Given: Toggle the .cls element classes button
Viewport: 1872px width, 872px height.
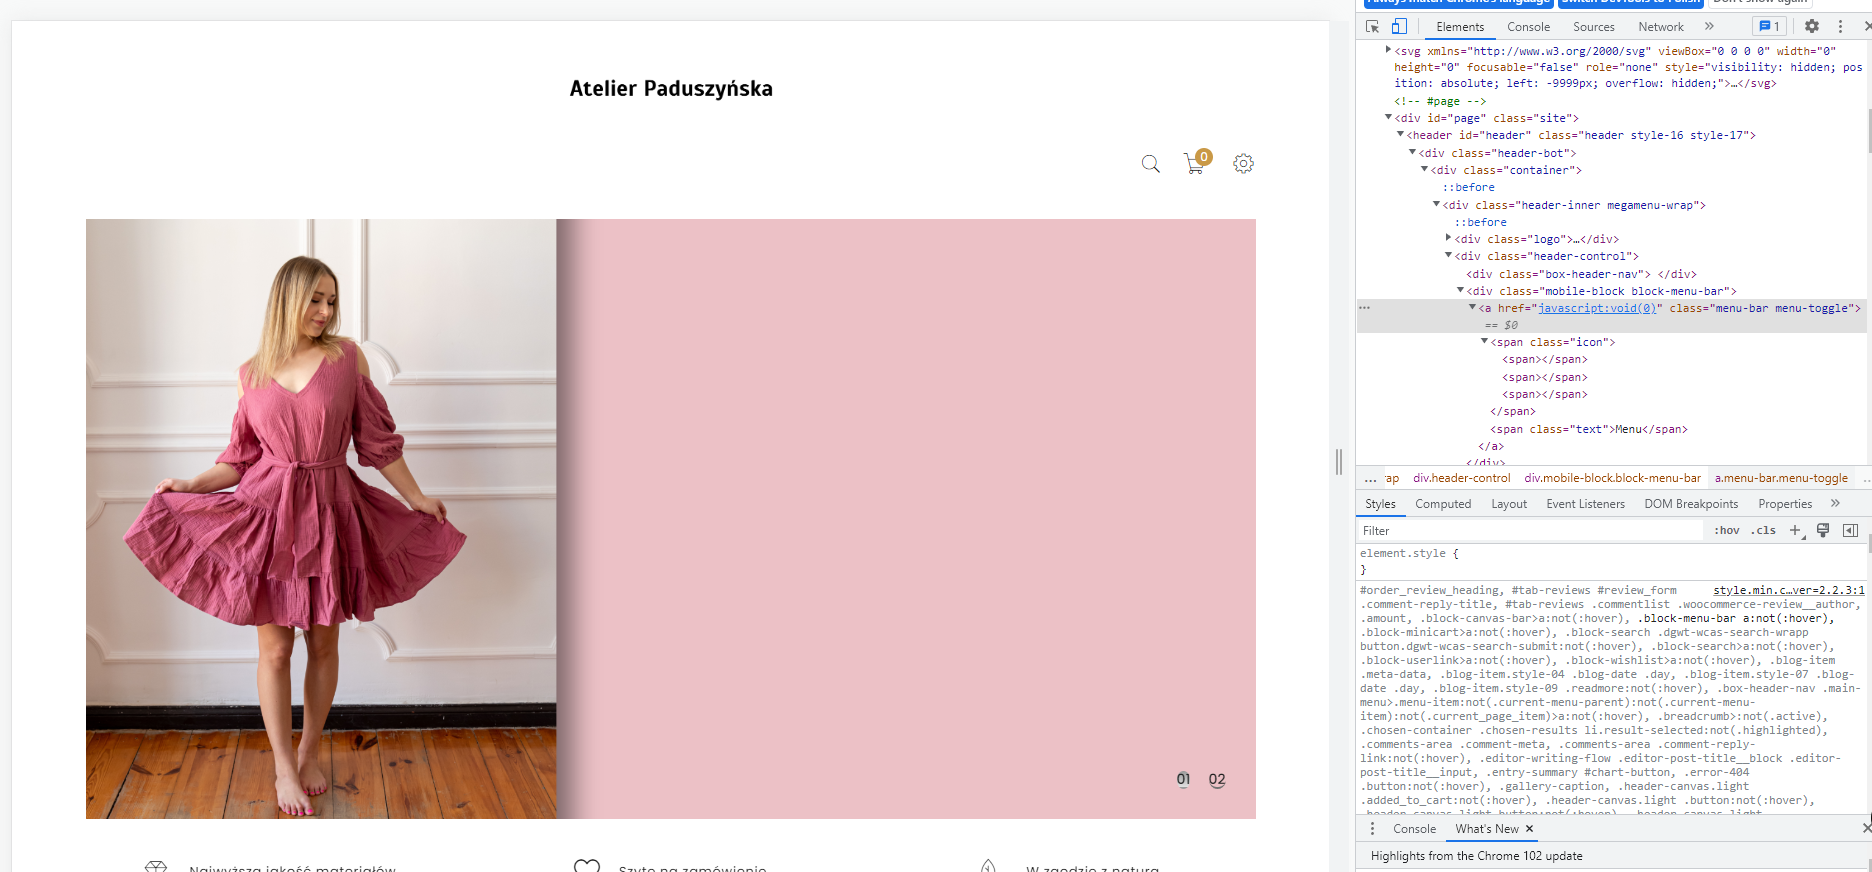Looking at the screenshot, I should pos(1763,531).
